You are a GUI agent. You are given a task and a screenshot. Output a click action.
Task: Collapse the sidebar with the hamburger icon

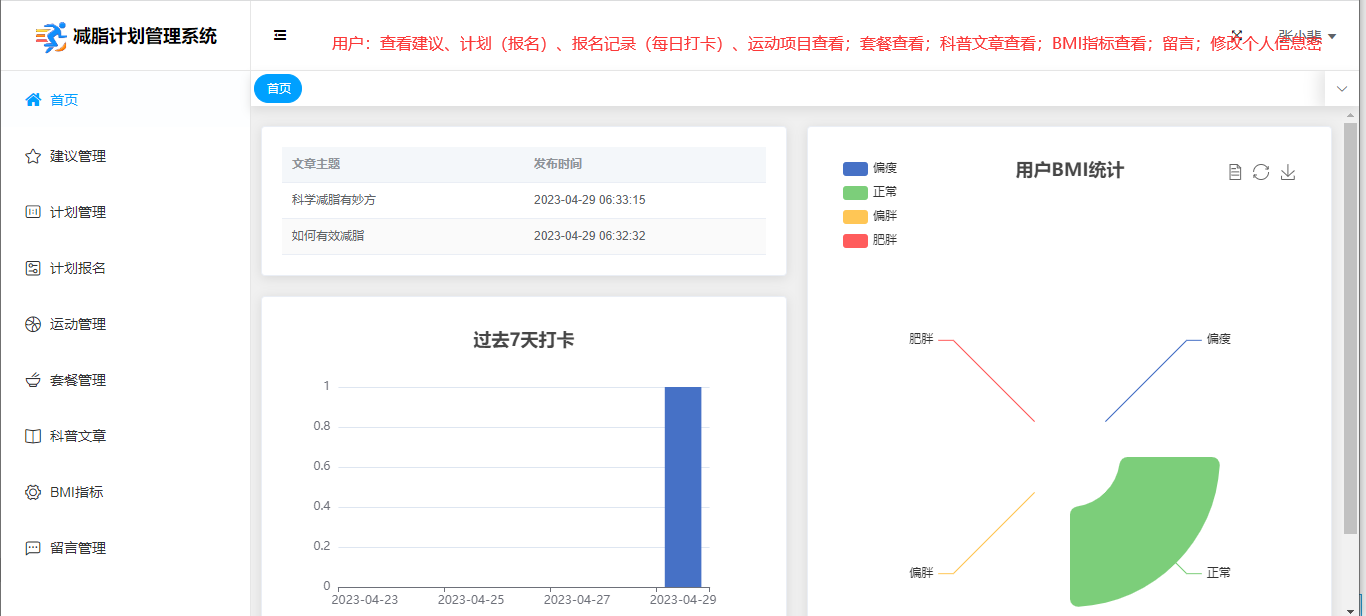click(280, 35)
